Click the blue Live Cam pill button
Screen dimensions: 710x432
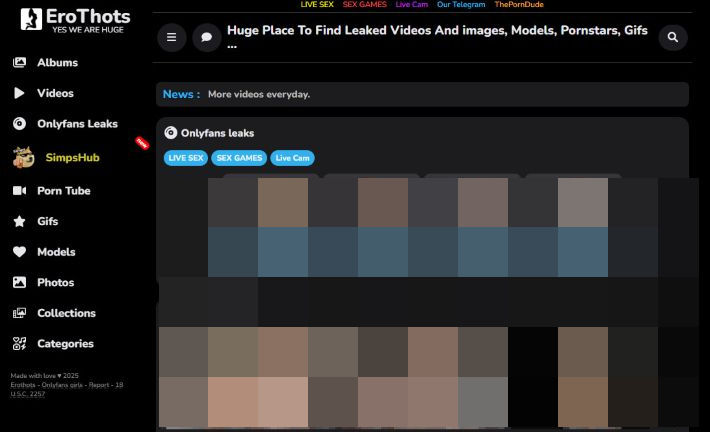[293, 158]
